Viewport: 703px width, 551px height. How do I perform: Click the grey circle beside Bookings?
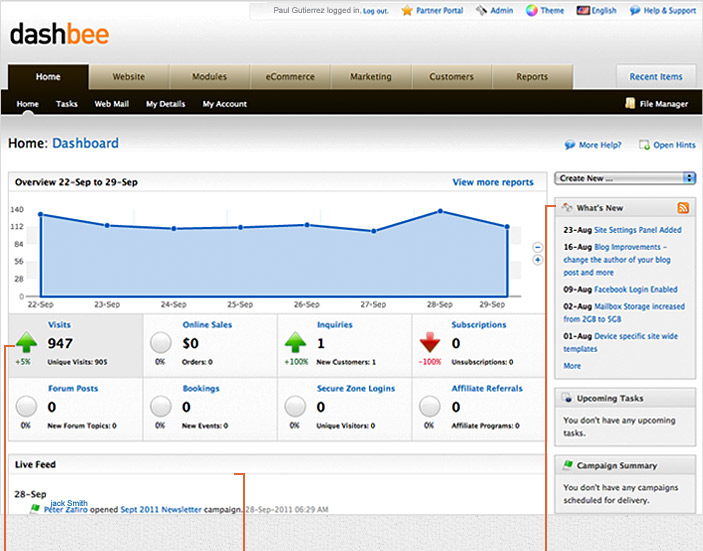click(x=161, y=406)
